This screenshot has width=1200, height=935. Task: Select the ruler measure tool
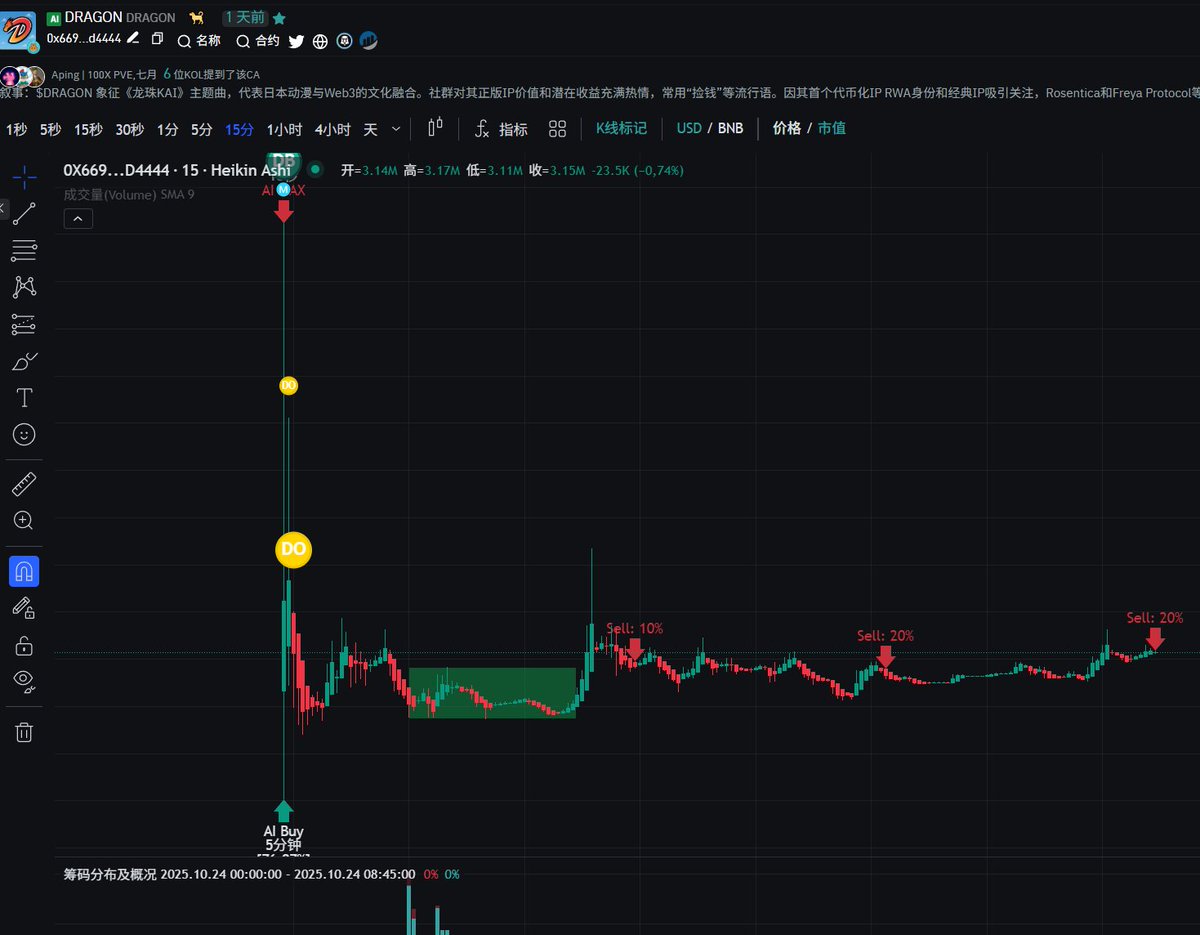(x=24, y=485)
